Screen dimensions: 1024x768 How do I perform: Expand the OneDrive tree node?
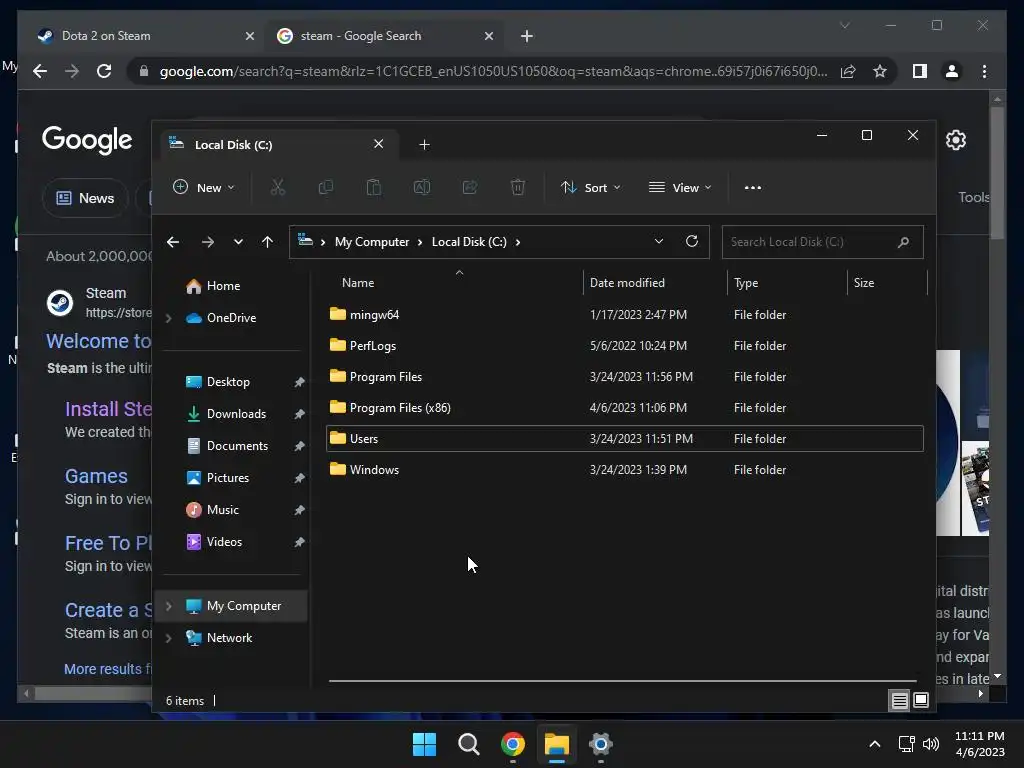tap(168, 318)
